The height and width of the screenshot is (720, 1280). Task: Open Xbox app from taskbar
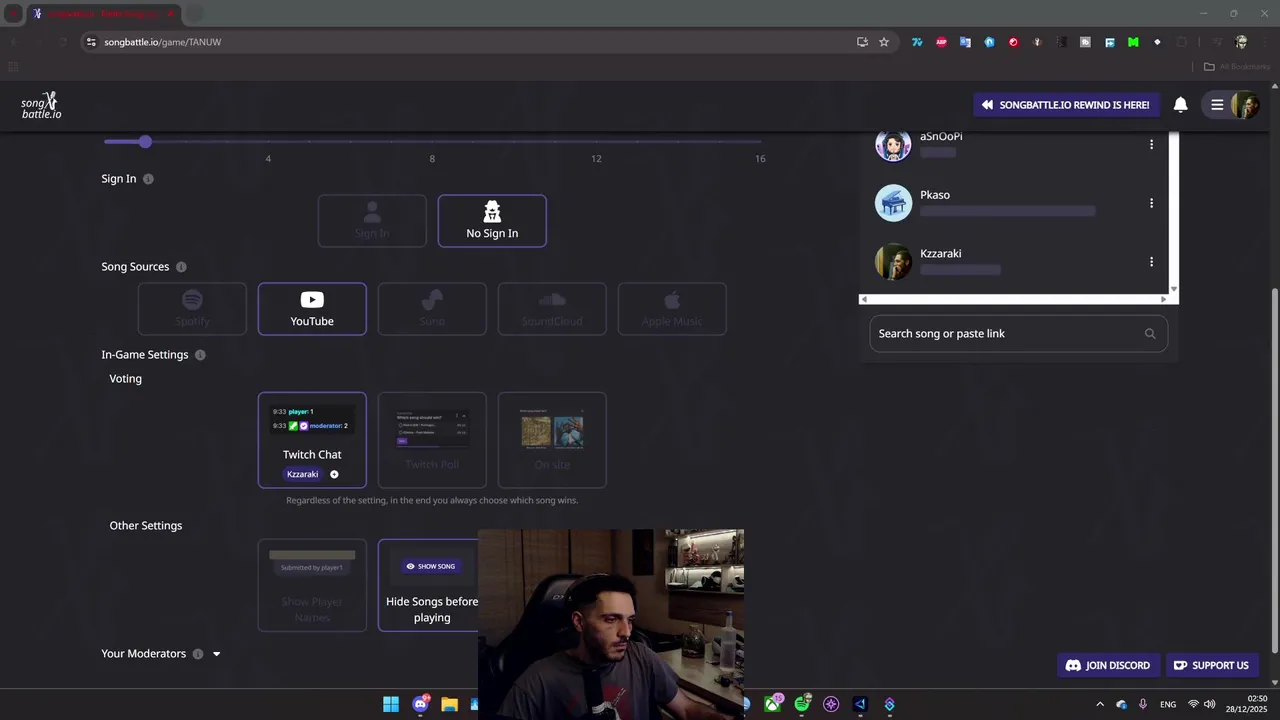(773, 704)
